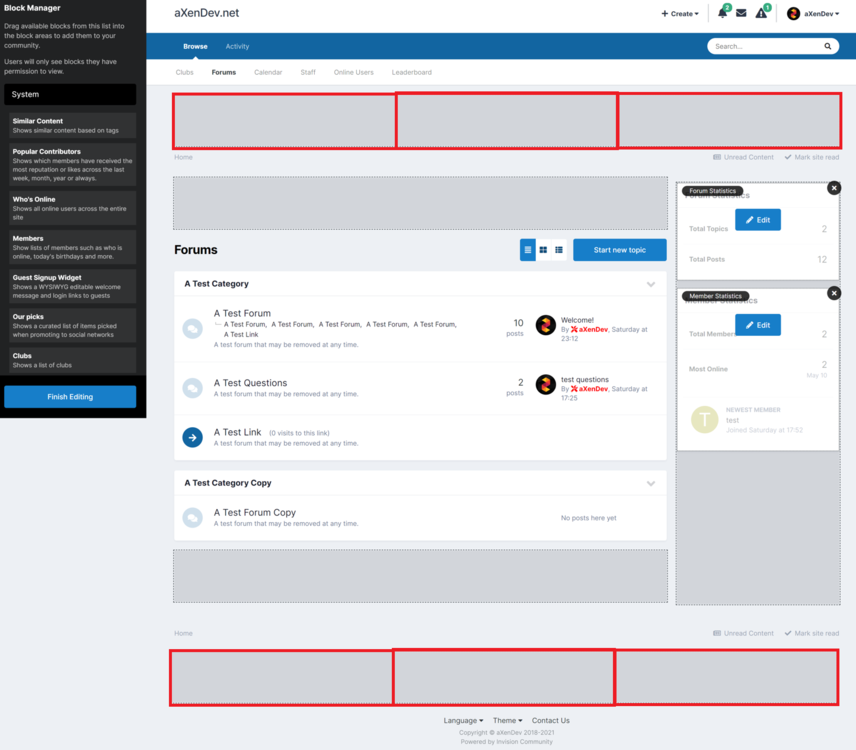The image size is (856, 750).
Task: Click the Start new topic button
Action: pyautogui.click(x=619, y=250)
